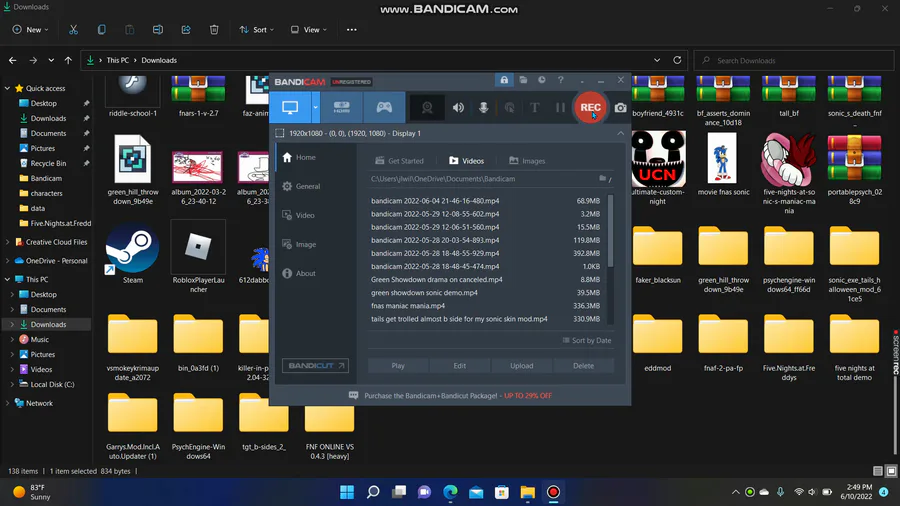
Task: Switch to Get Started tab
Action: 399,161
